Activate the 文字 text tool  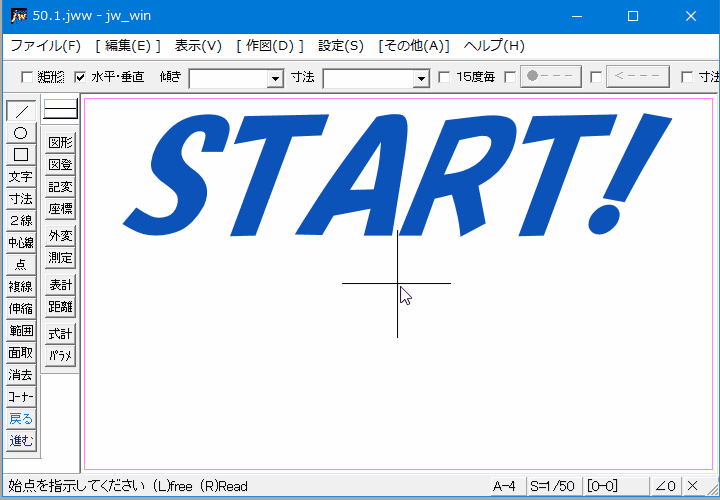click(x=21, y=176)
